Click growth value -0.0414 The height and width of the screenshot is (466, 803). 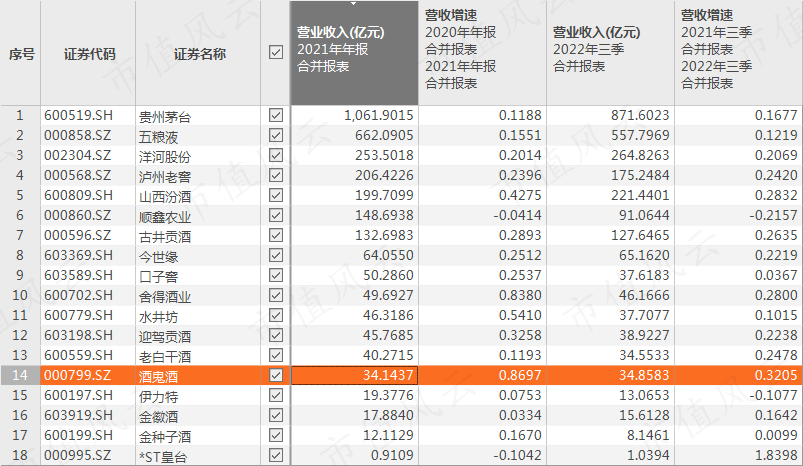tap(517, 215)
